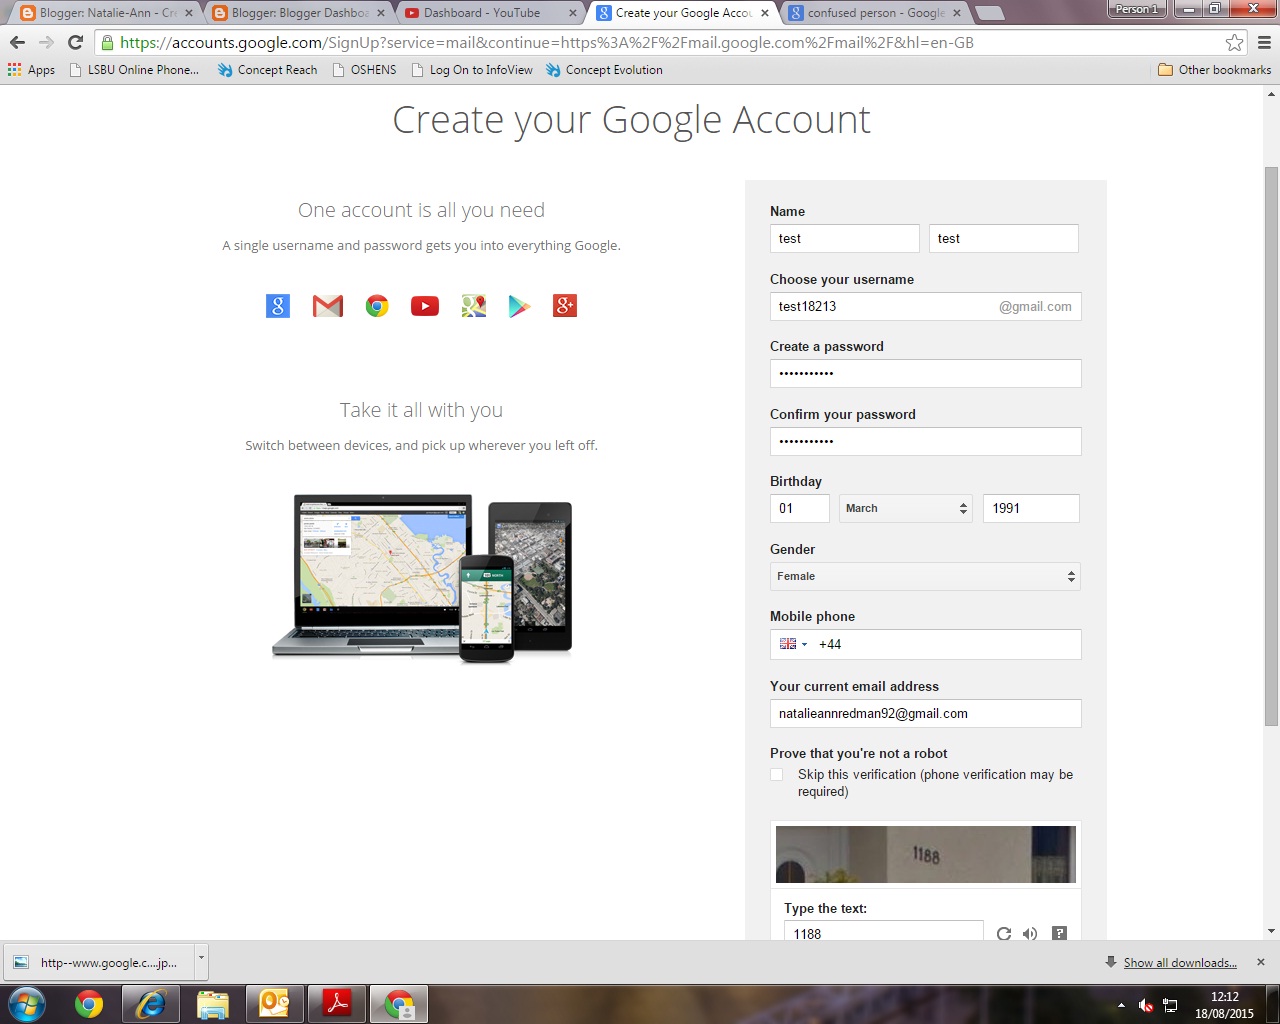Launch Chrome from the taskbar
The image size is (1280, 1024).
coord(89,1004)
